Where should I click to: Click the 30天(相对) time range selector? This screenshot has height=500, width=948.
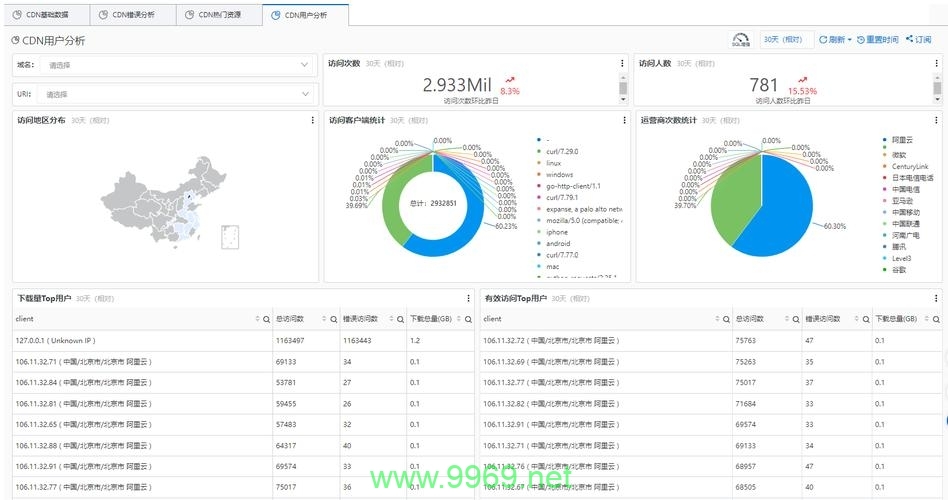click(x=785, y=40)
